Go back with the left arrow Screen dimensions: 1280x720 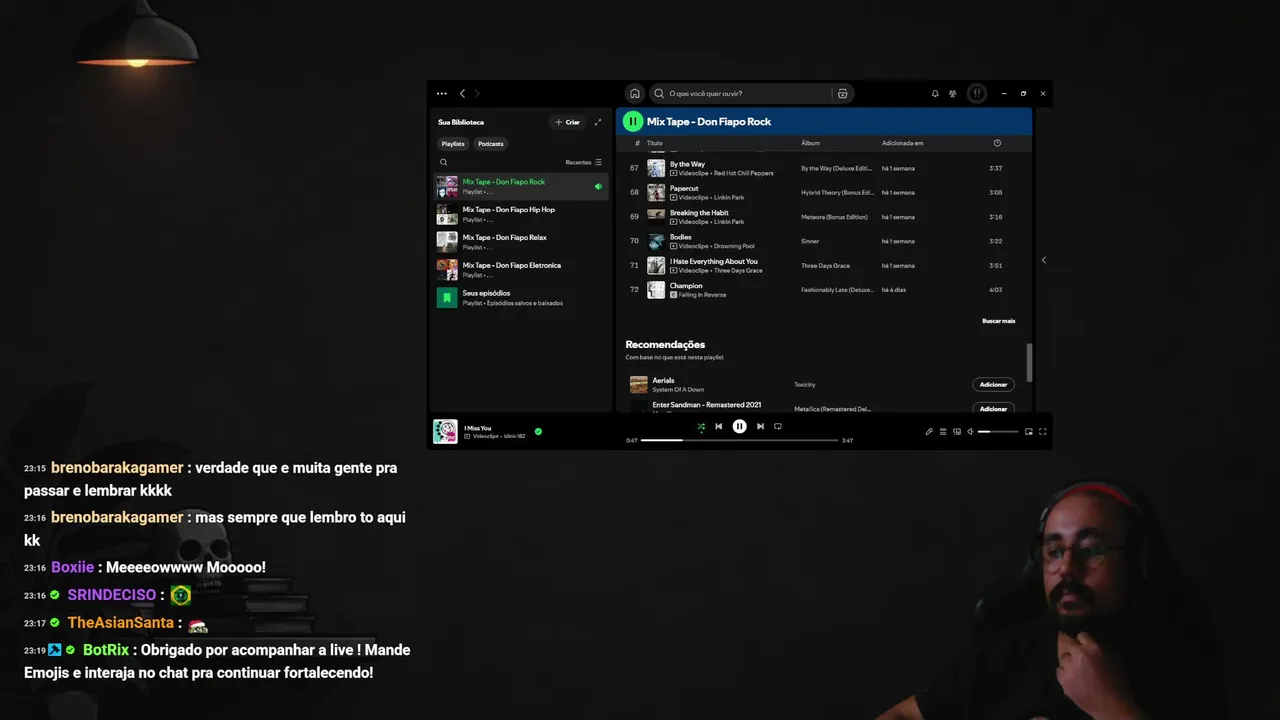[x=462, y=93]
